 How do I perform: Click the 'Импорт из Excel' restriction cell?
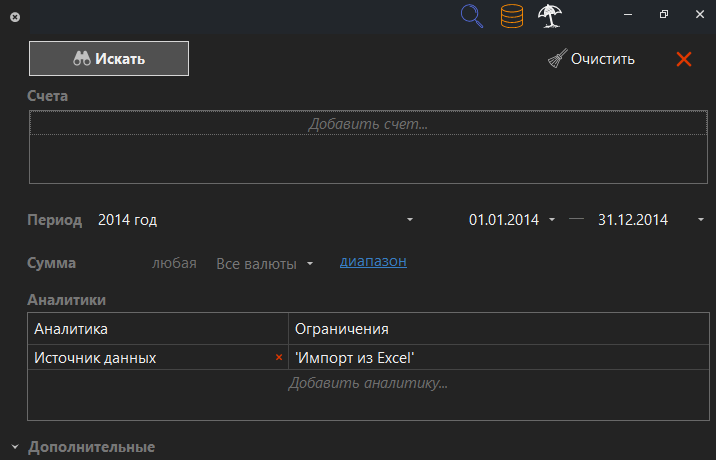click(x=499, y=357)
